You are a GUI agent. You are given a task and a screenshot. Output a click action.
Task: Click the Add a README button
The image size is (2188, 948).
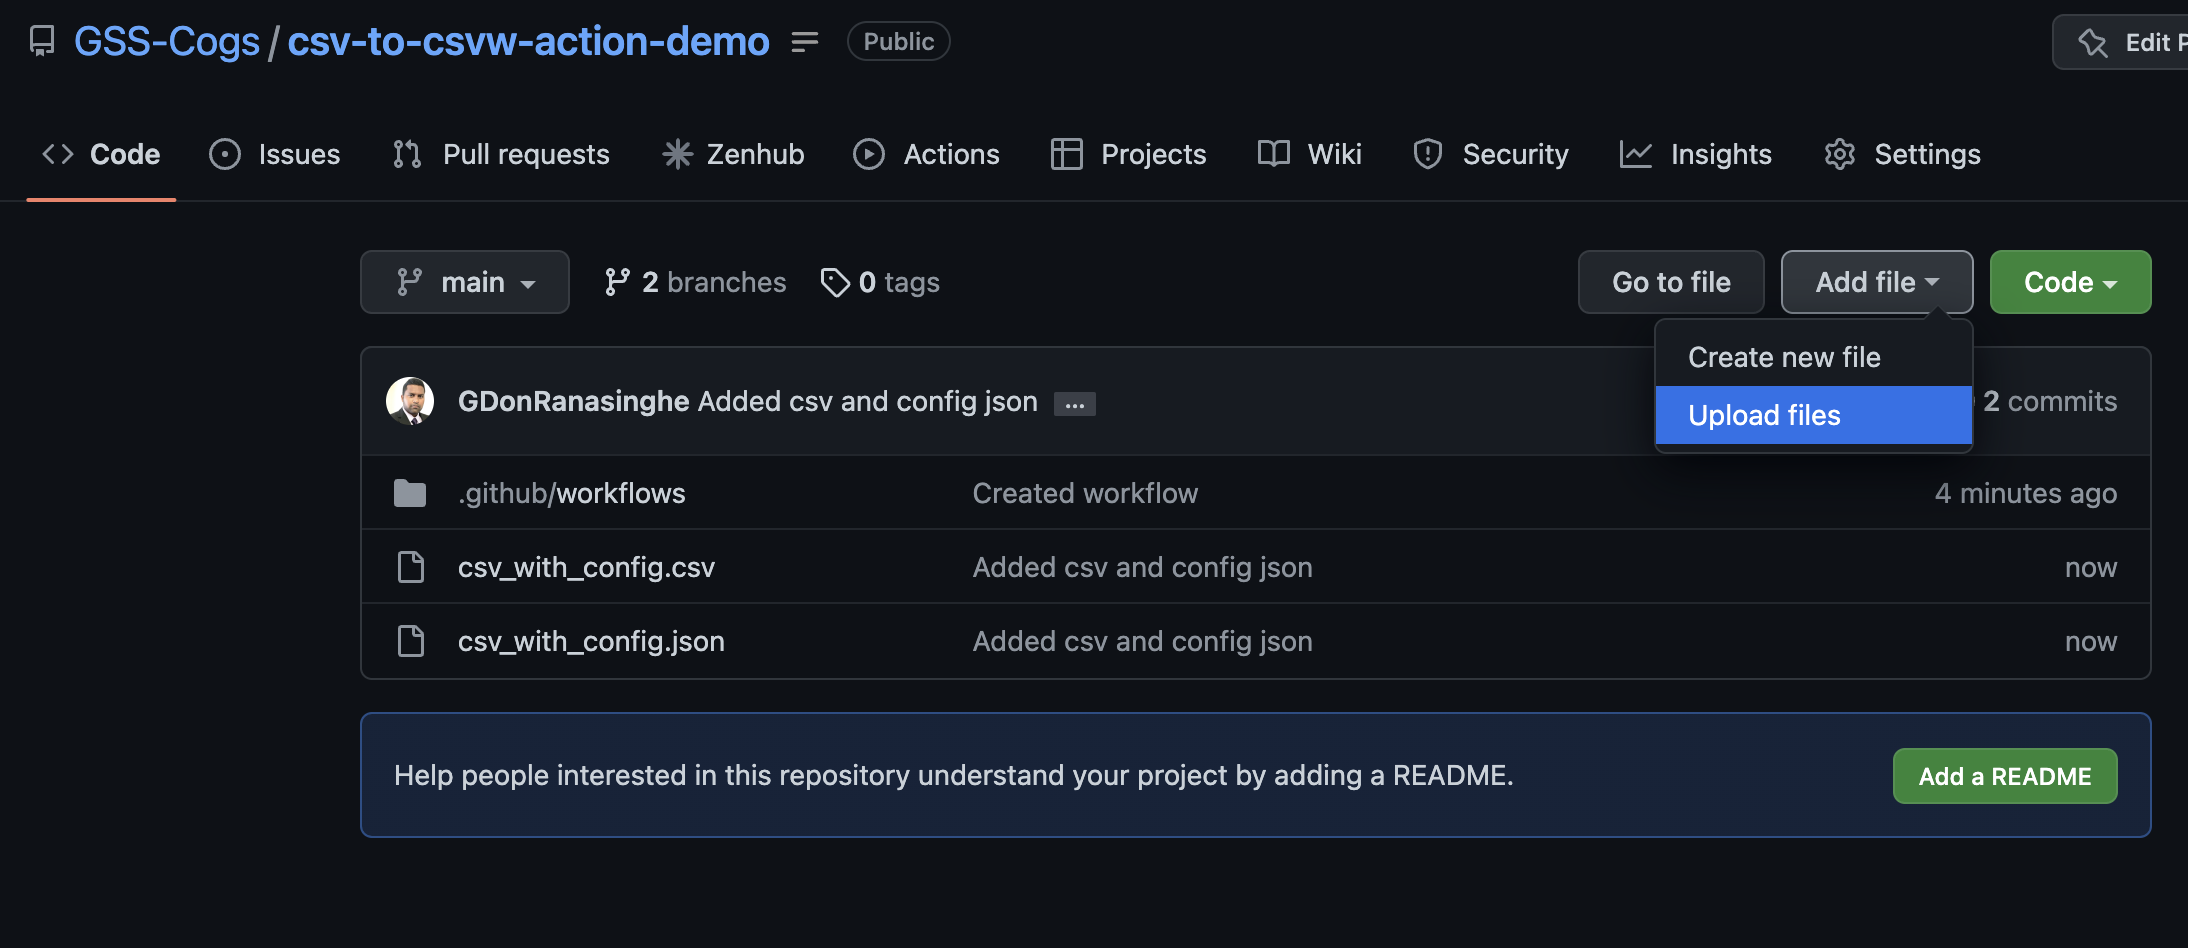pos(2005,776)
